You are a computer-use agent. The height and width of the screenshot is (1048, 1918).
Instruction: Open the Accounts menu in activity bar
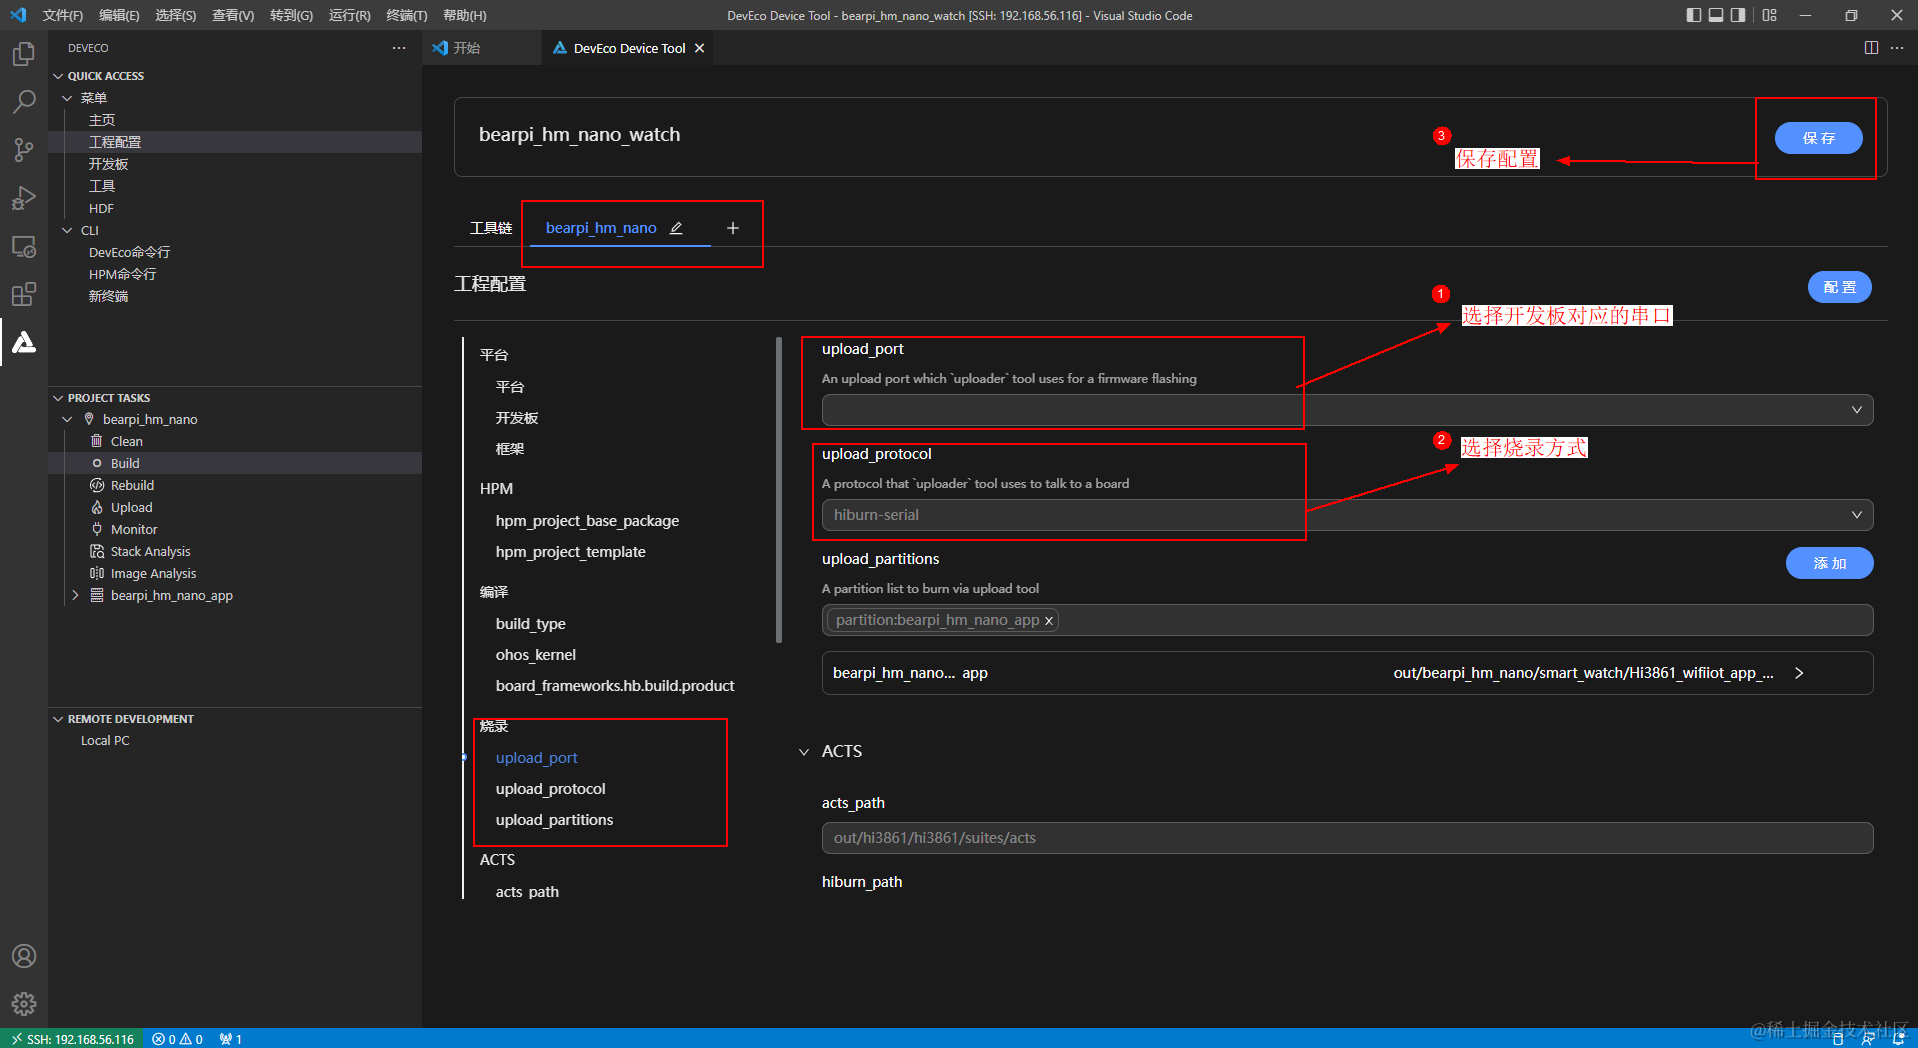pyautogui.click(x=24, y=956)
